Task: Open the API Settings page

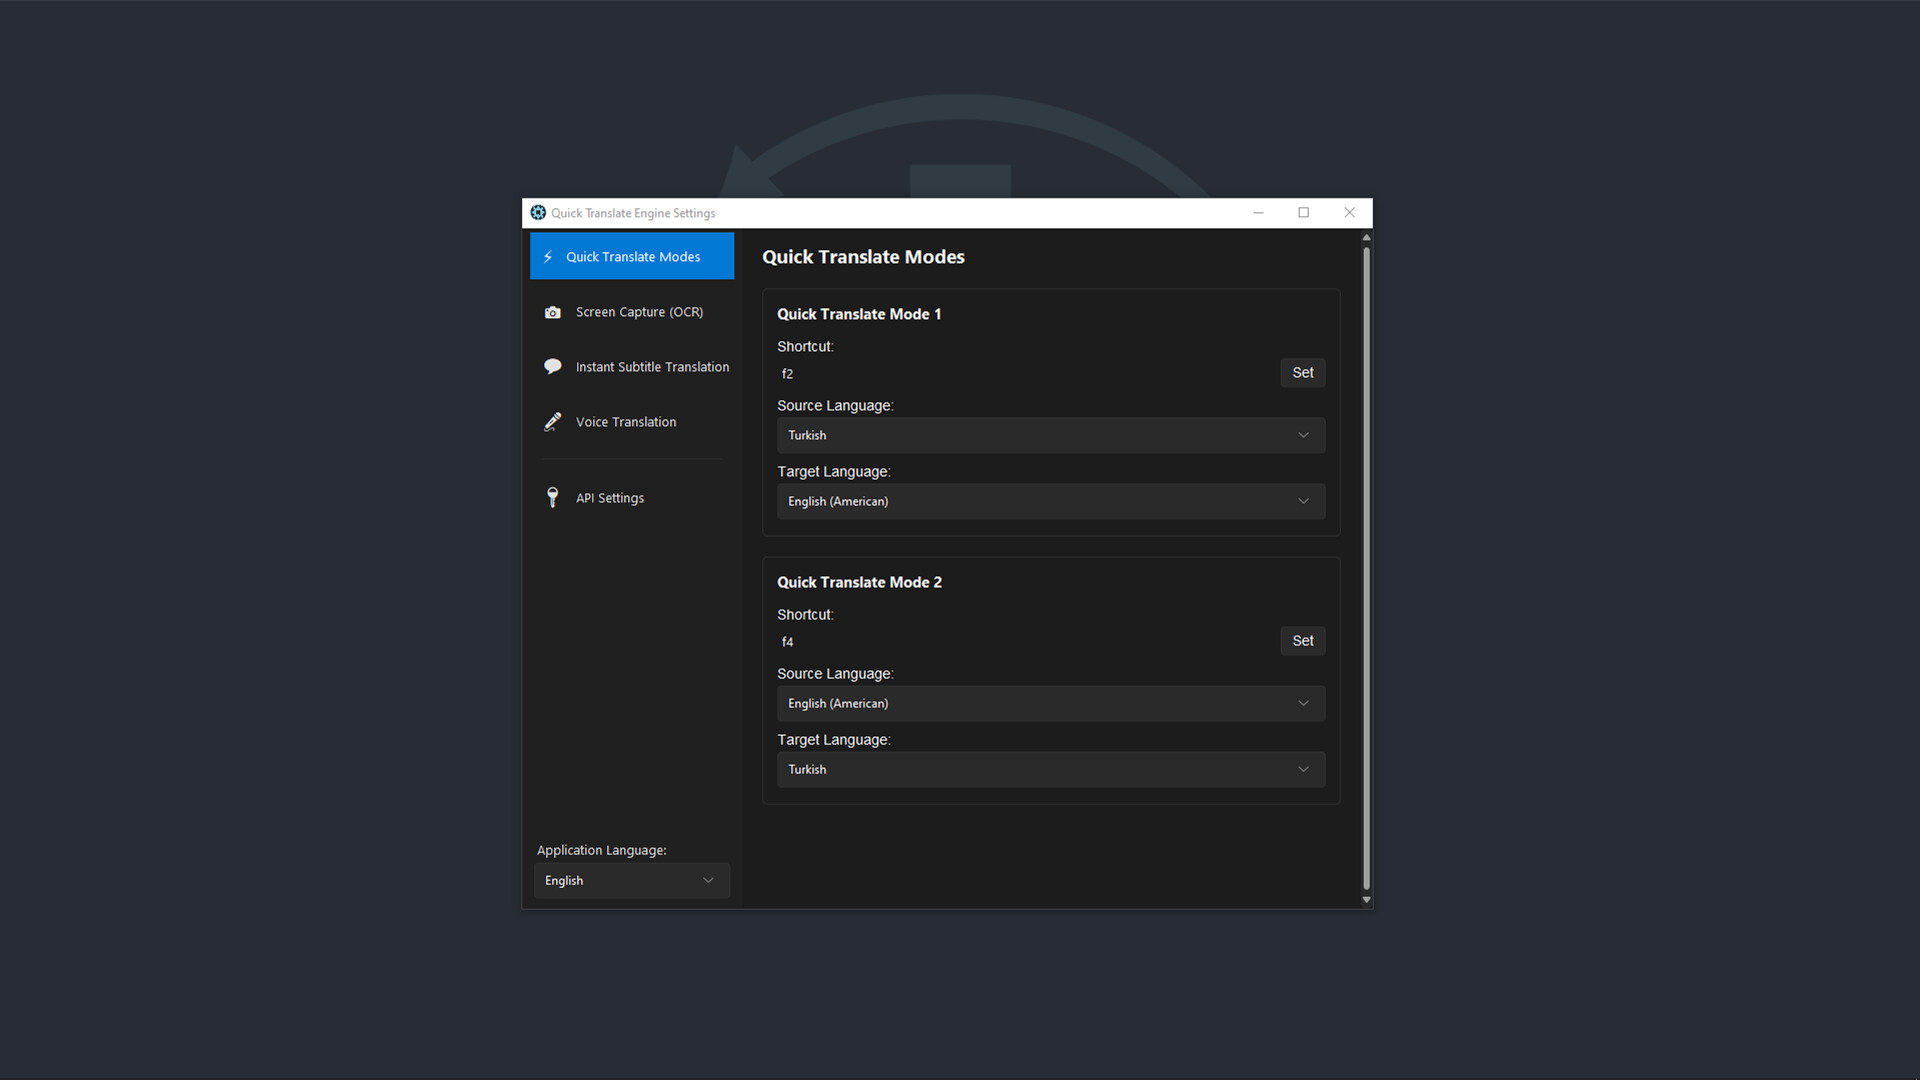Action: click(x=610, y=498)
